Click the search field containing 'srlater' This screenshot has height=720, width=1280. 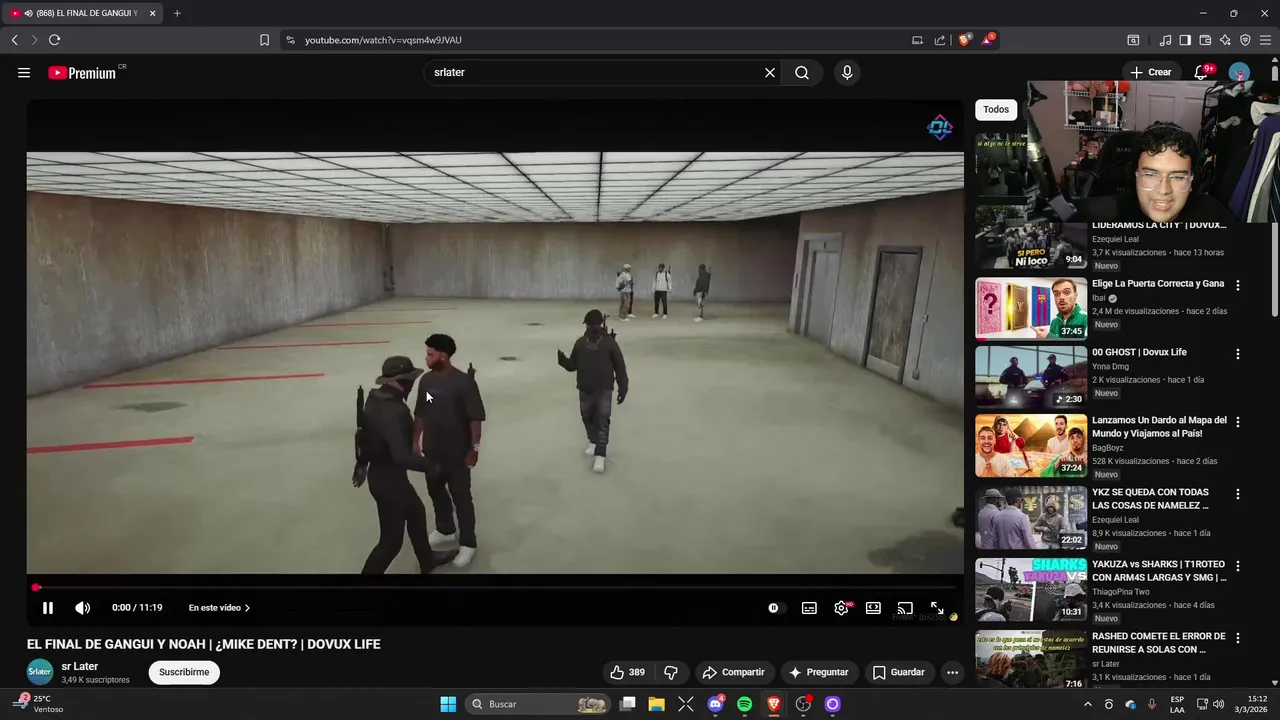[x=595, y=72]
